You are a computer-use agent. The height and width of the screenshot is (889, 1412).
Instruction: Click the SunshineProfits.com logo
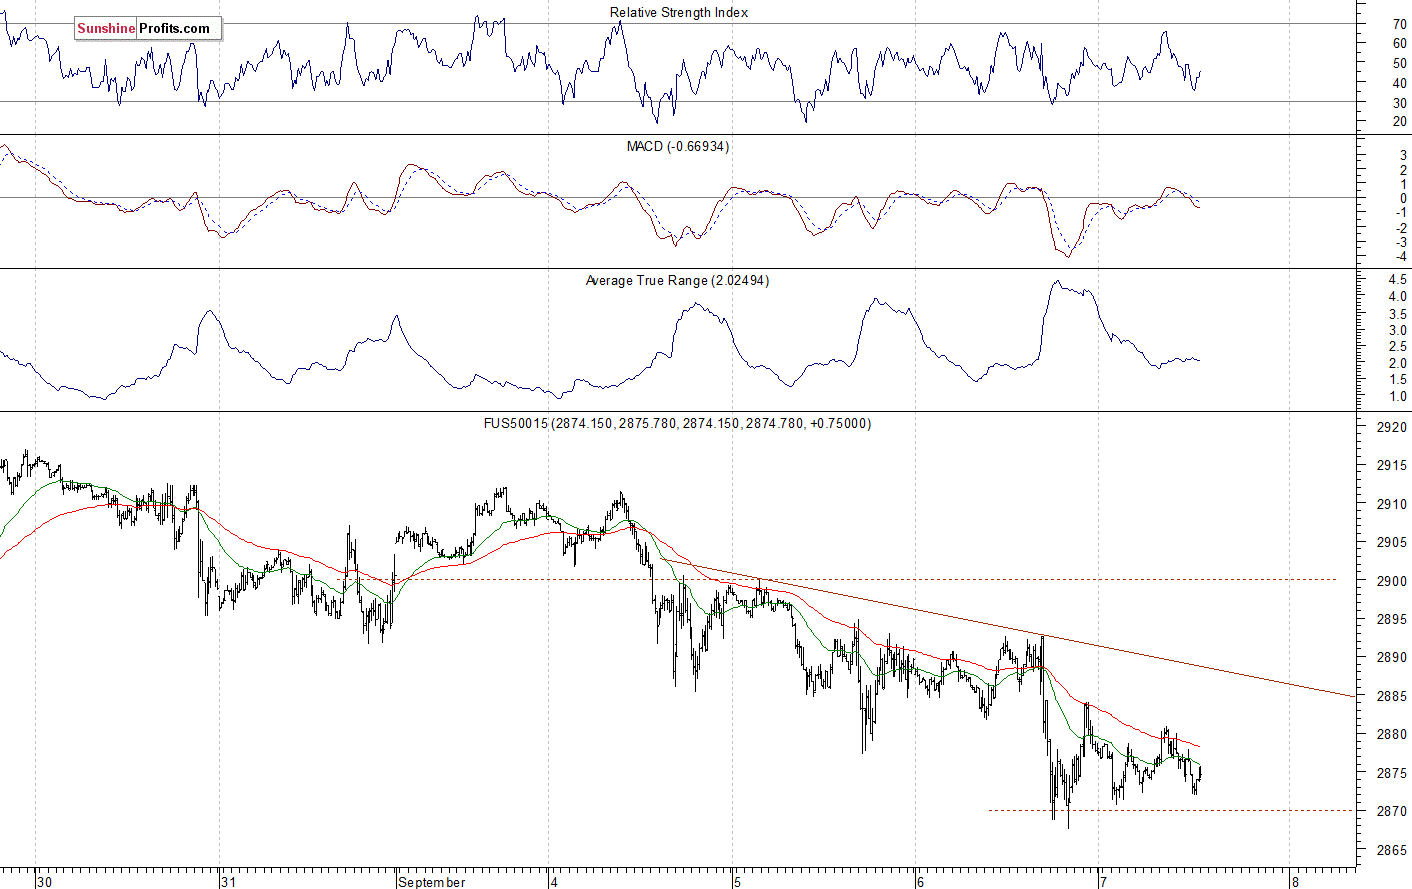tap(148, 28)
